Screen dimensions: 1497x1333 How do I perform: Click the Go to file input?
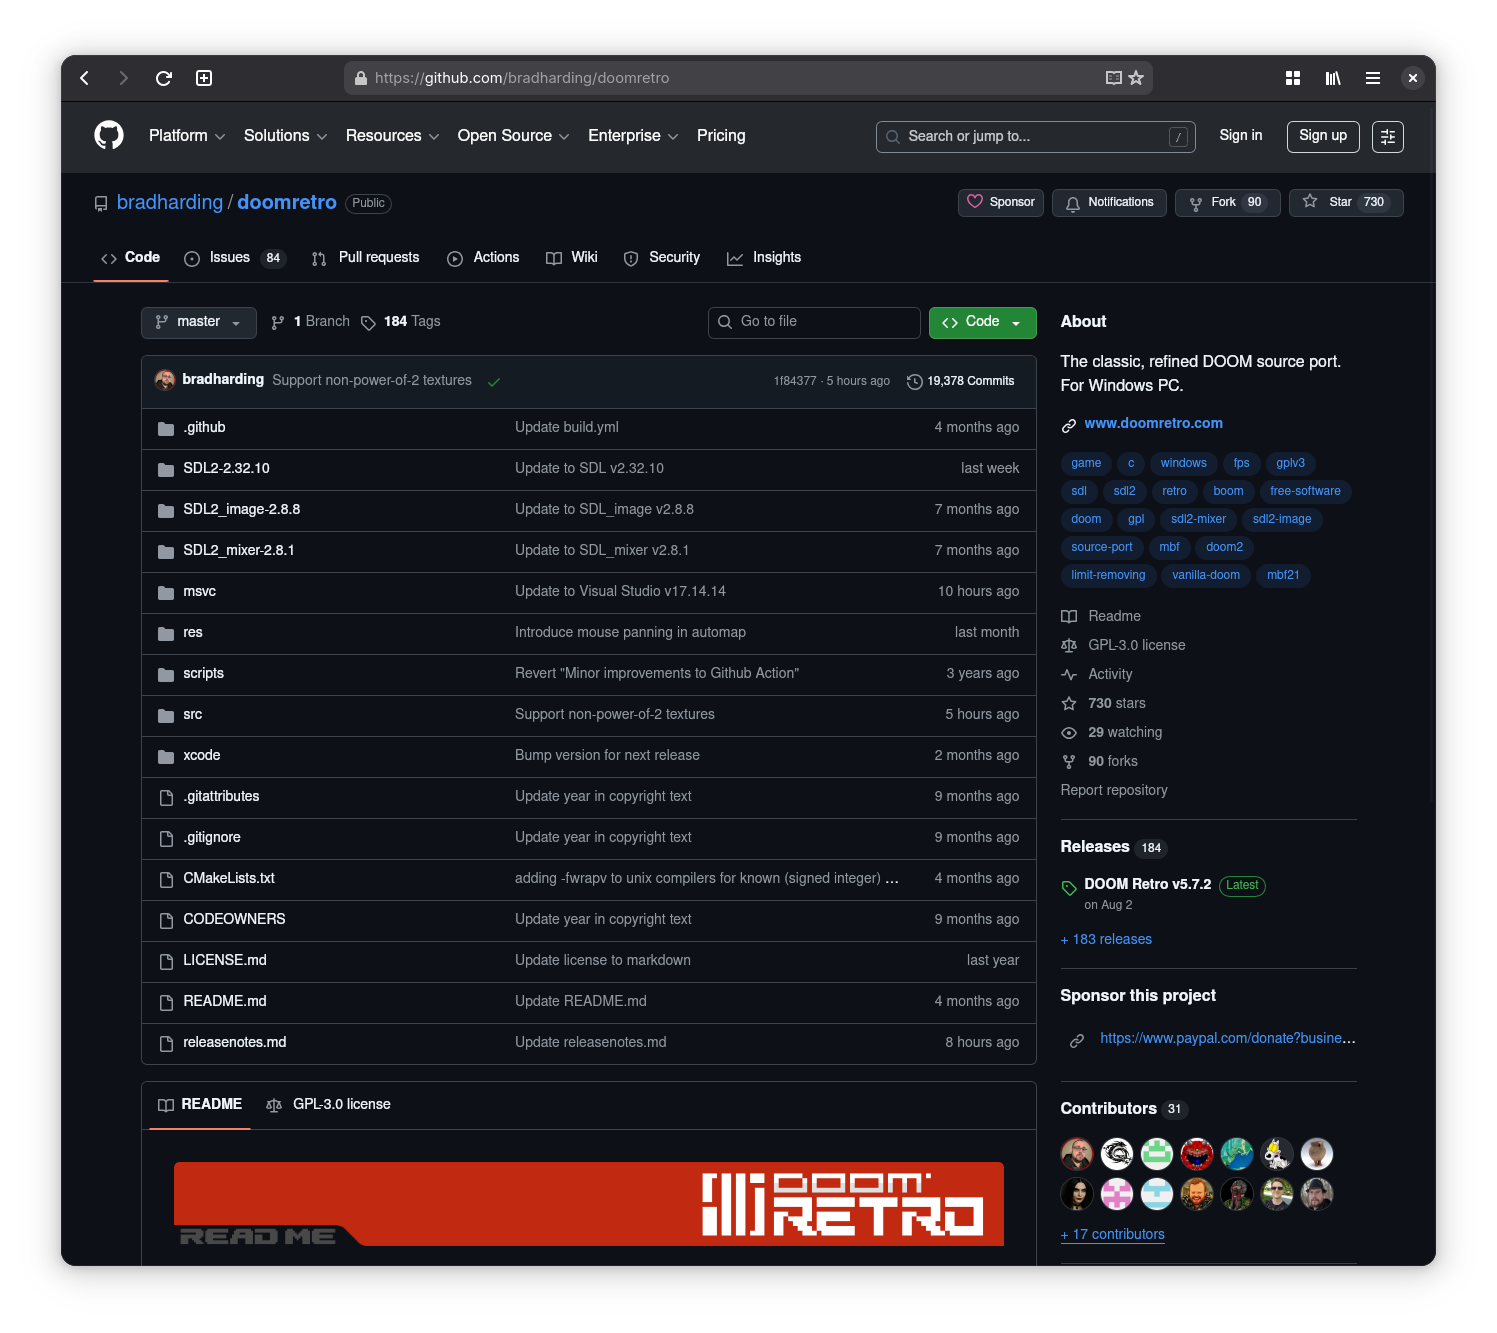tap(814, 322)
